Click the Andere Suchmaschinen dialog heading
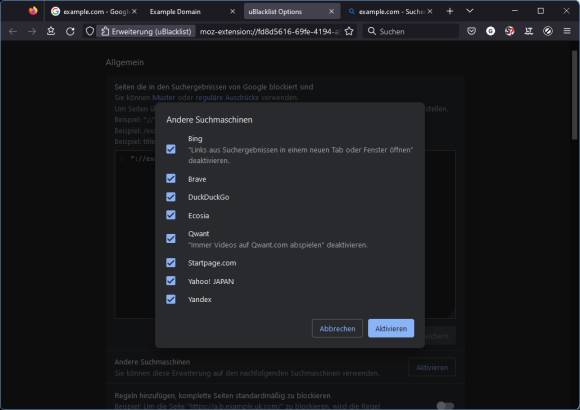580x410 pixels. click(209, 120)
